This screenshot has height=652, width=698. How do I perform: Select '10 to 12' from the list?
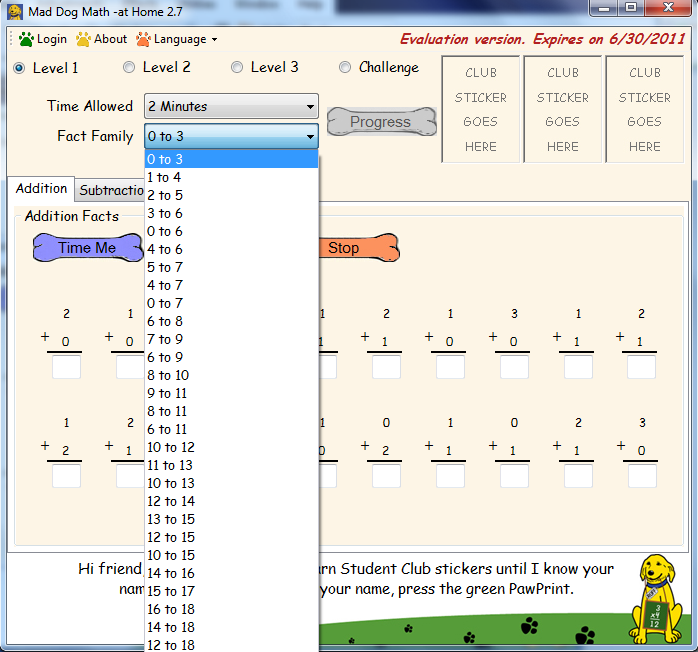[231, 447]
